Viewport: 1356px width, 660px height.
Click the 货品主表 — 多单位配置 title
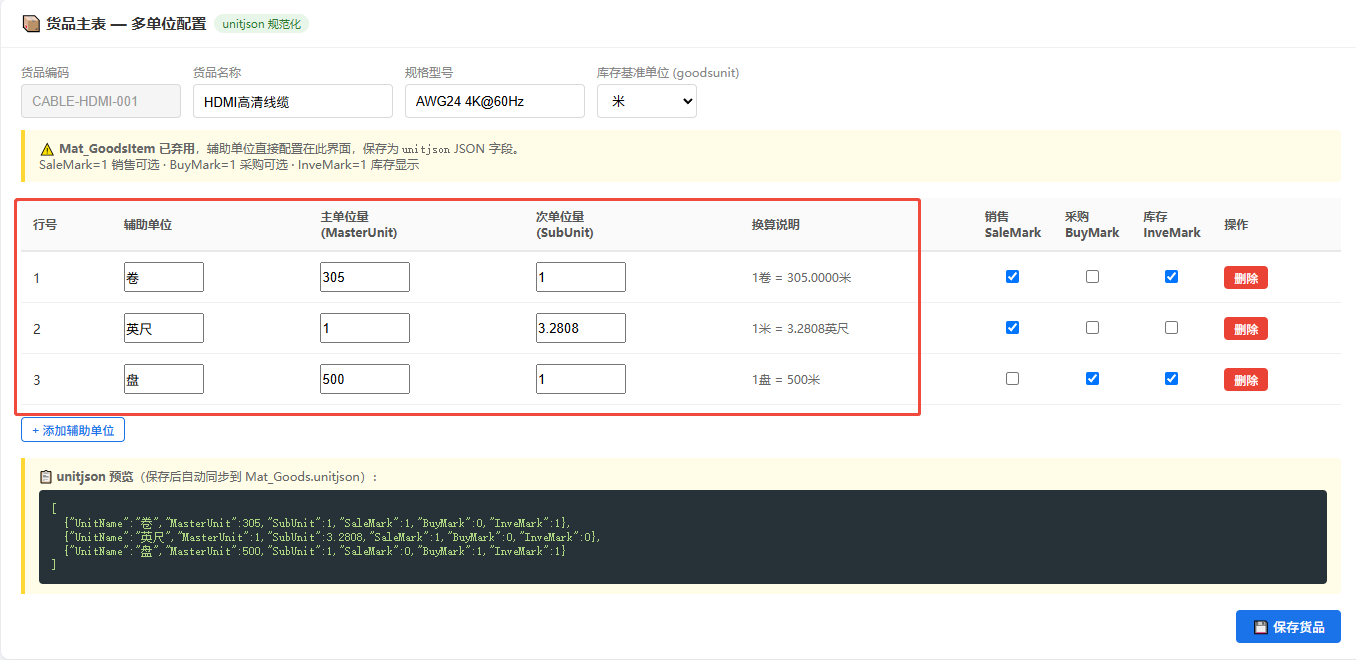pos(126,24)
